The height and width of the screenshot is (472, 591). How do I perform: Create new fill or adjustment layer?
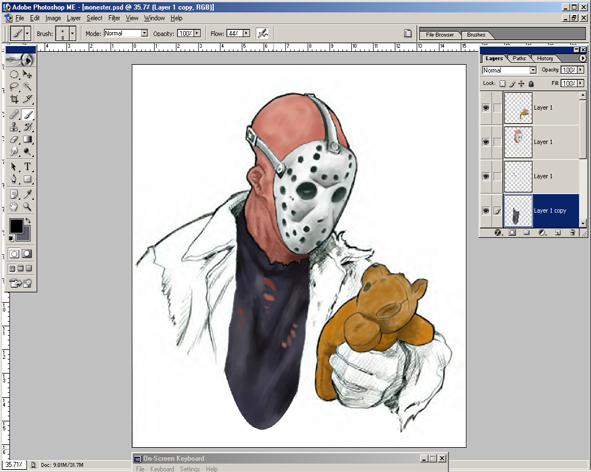[x=542, y=233]
